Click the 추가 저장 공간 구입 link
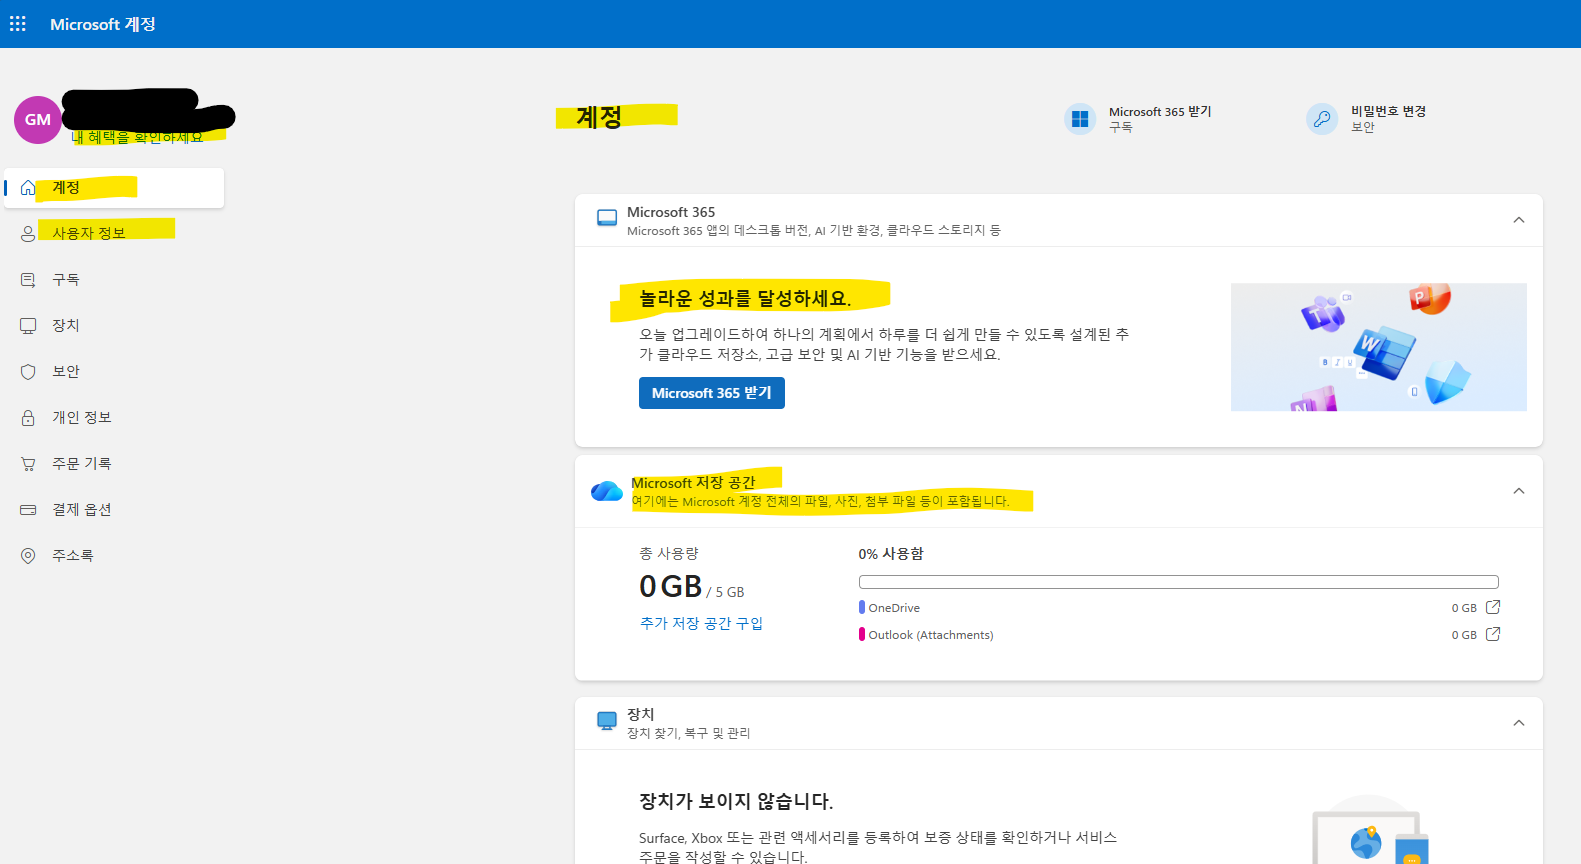The image size is (1581, 864). click(x=701, y=623)
